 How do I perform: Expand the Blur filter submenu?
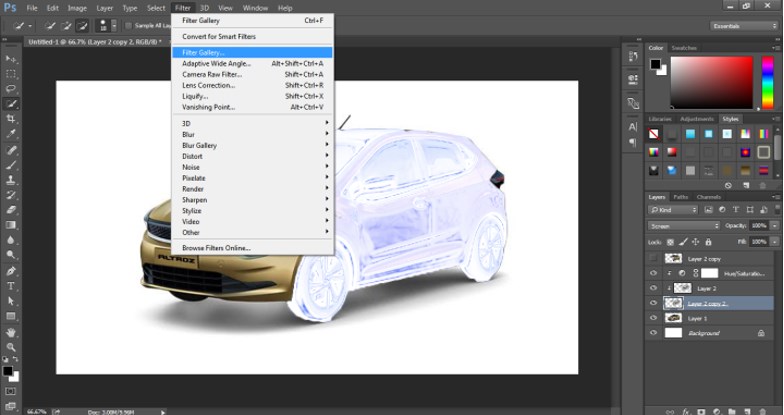(x=253, y=134)
